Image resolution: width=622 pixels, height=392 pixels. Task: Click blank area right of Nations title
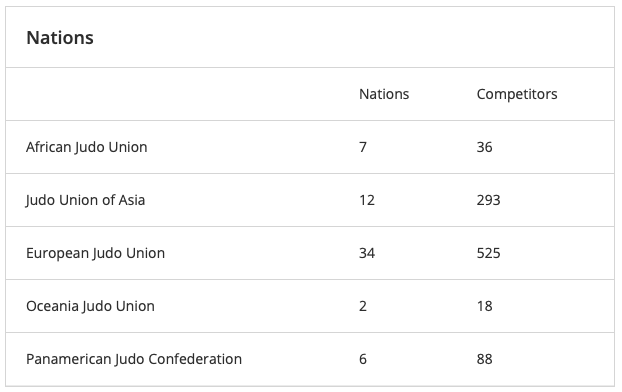(x=353, y=38)
